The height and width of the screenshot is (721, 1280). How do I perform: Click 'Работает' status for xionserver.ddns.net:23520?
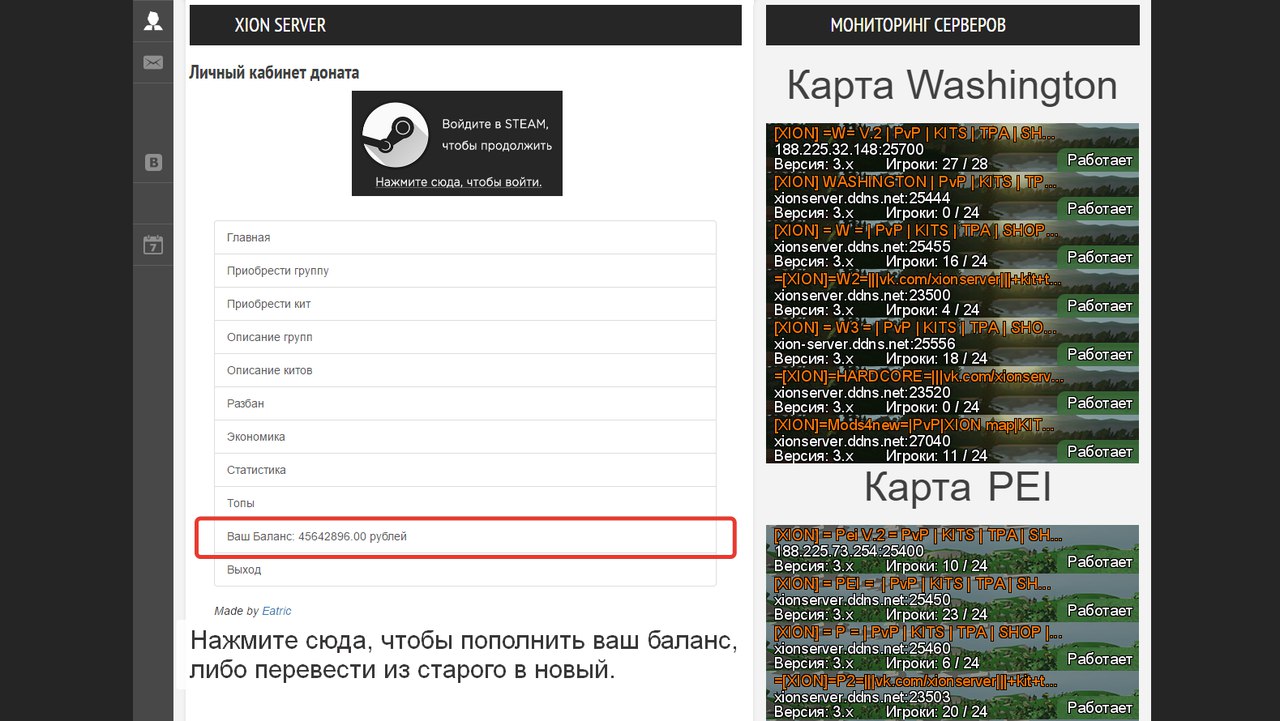point(1099,402)
